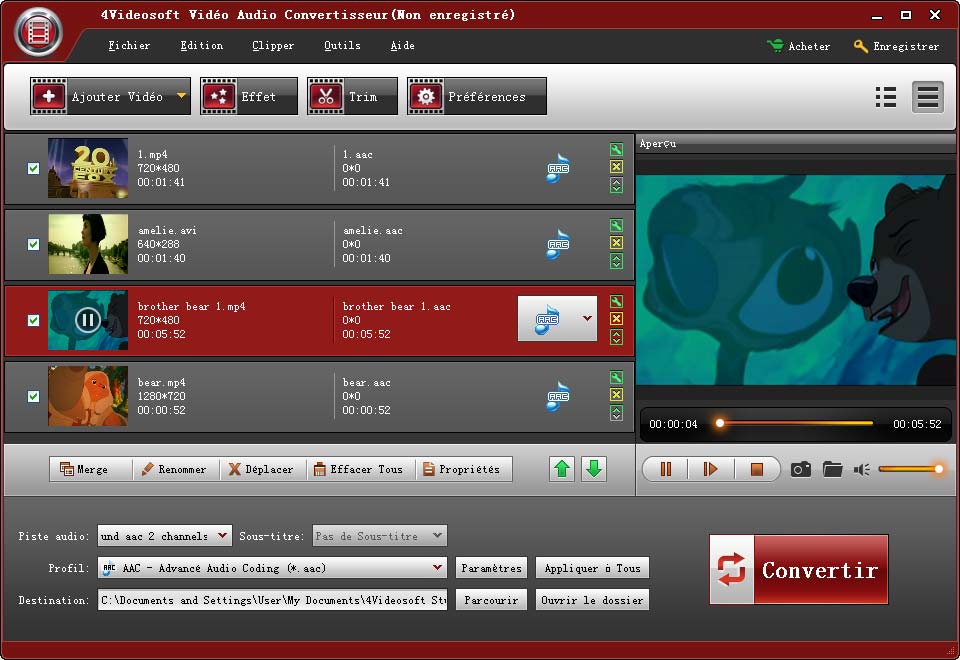The image size is (960, 660).
Task: Click the Convertir button
Action: pyautogui.click(x=798, y=570)
